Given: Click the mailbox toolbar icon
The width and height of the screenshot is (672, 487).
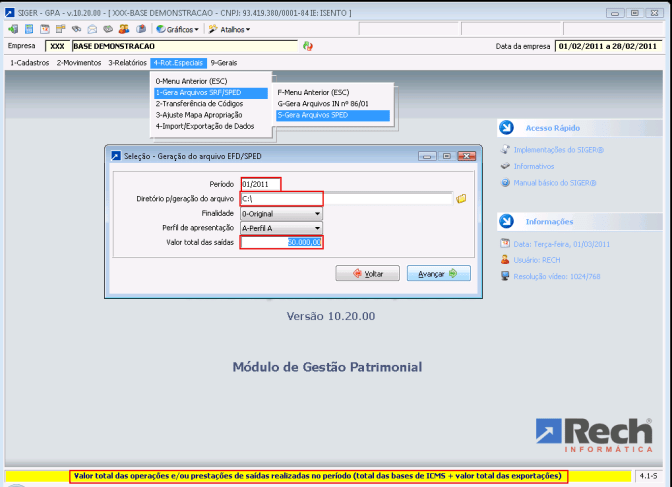Looking at the screenshot, I should (141, 29).
